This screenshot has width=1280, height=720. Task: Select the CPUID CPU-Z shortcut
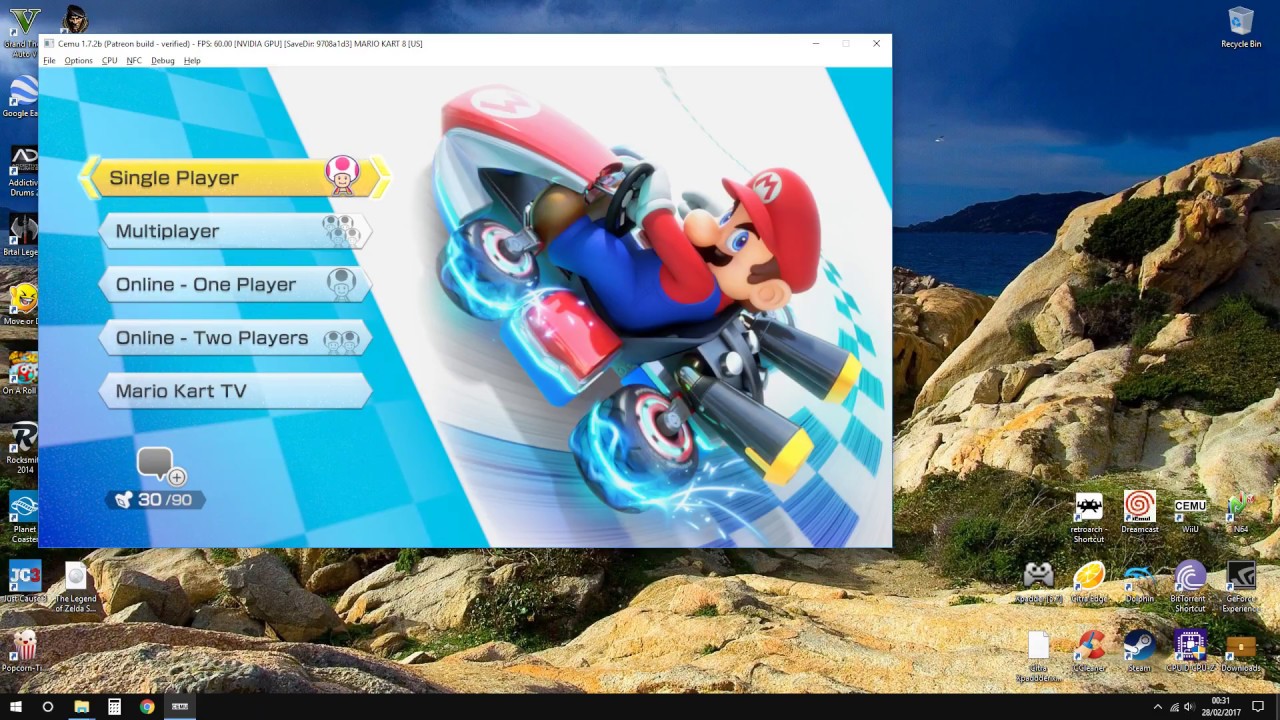click(1190, 651)
